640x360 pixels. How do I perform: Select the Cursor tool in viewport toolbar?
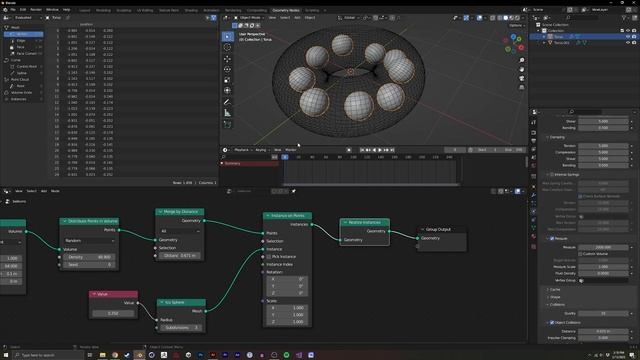(x=227, y=47)
